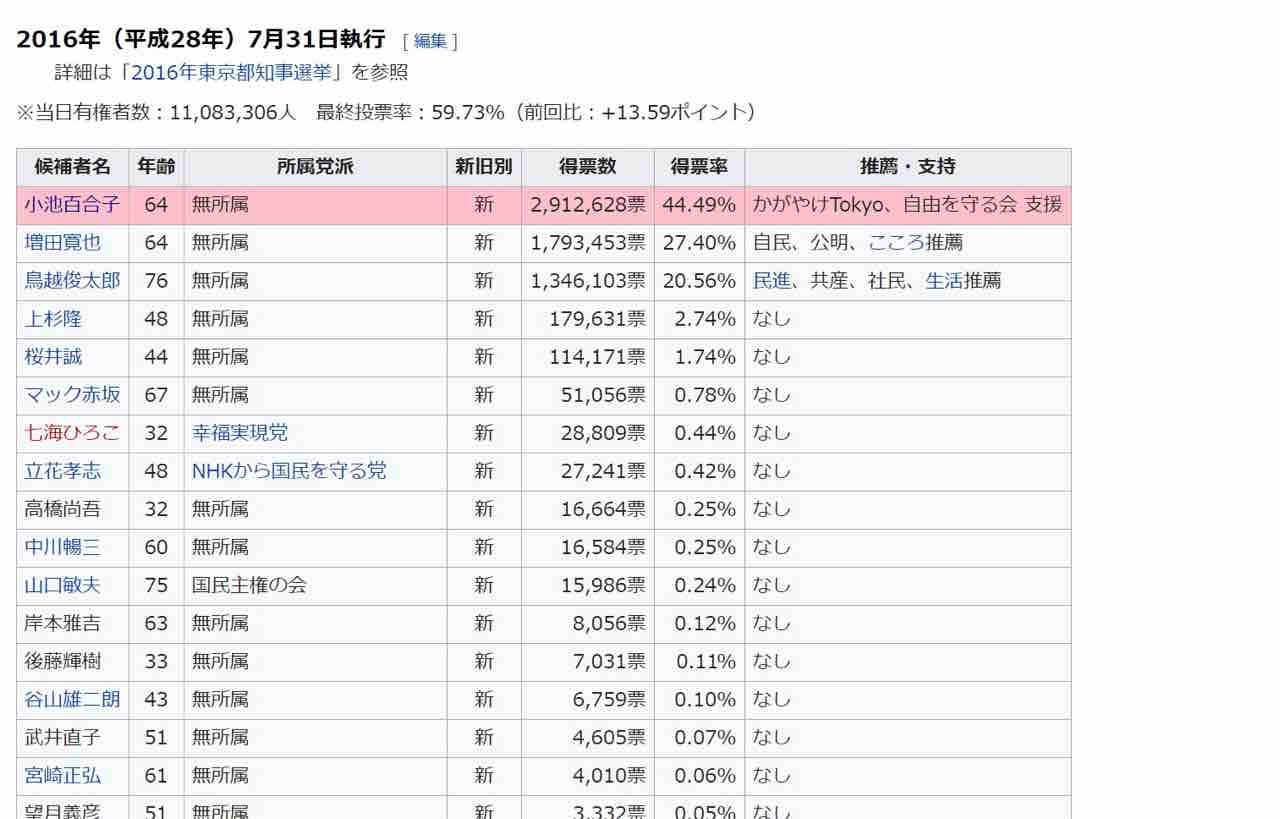
Task: Click the 推薦・支持 column header
Action: click(x=908, y=167)
